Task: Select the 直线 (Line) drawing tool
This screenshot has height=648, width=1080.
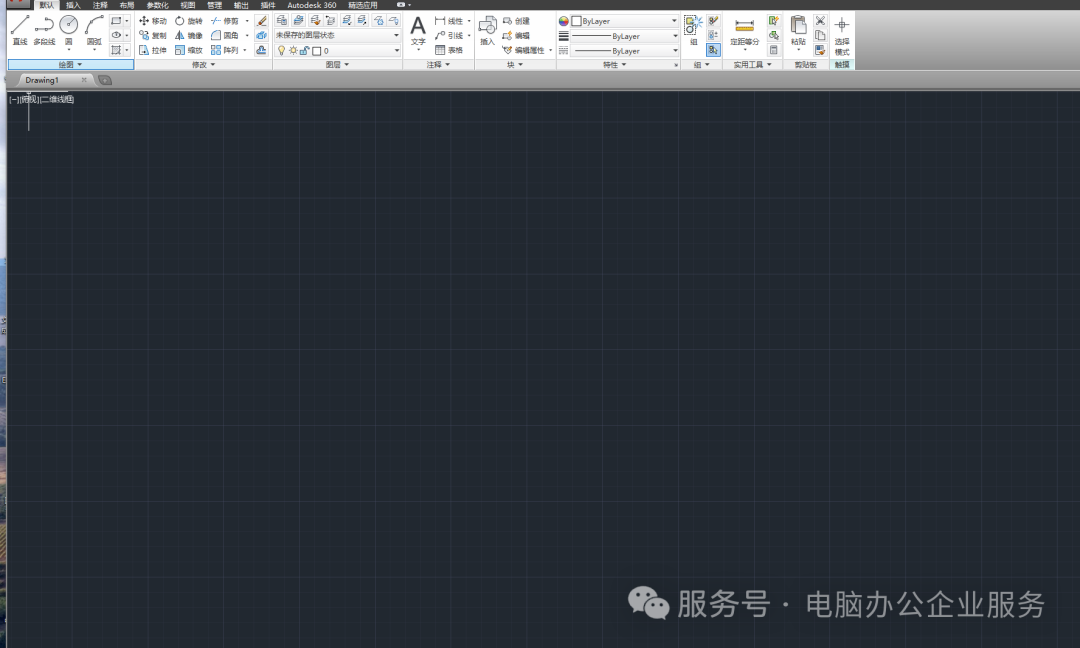Action: tap(20, 29)
